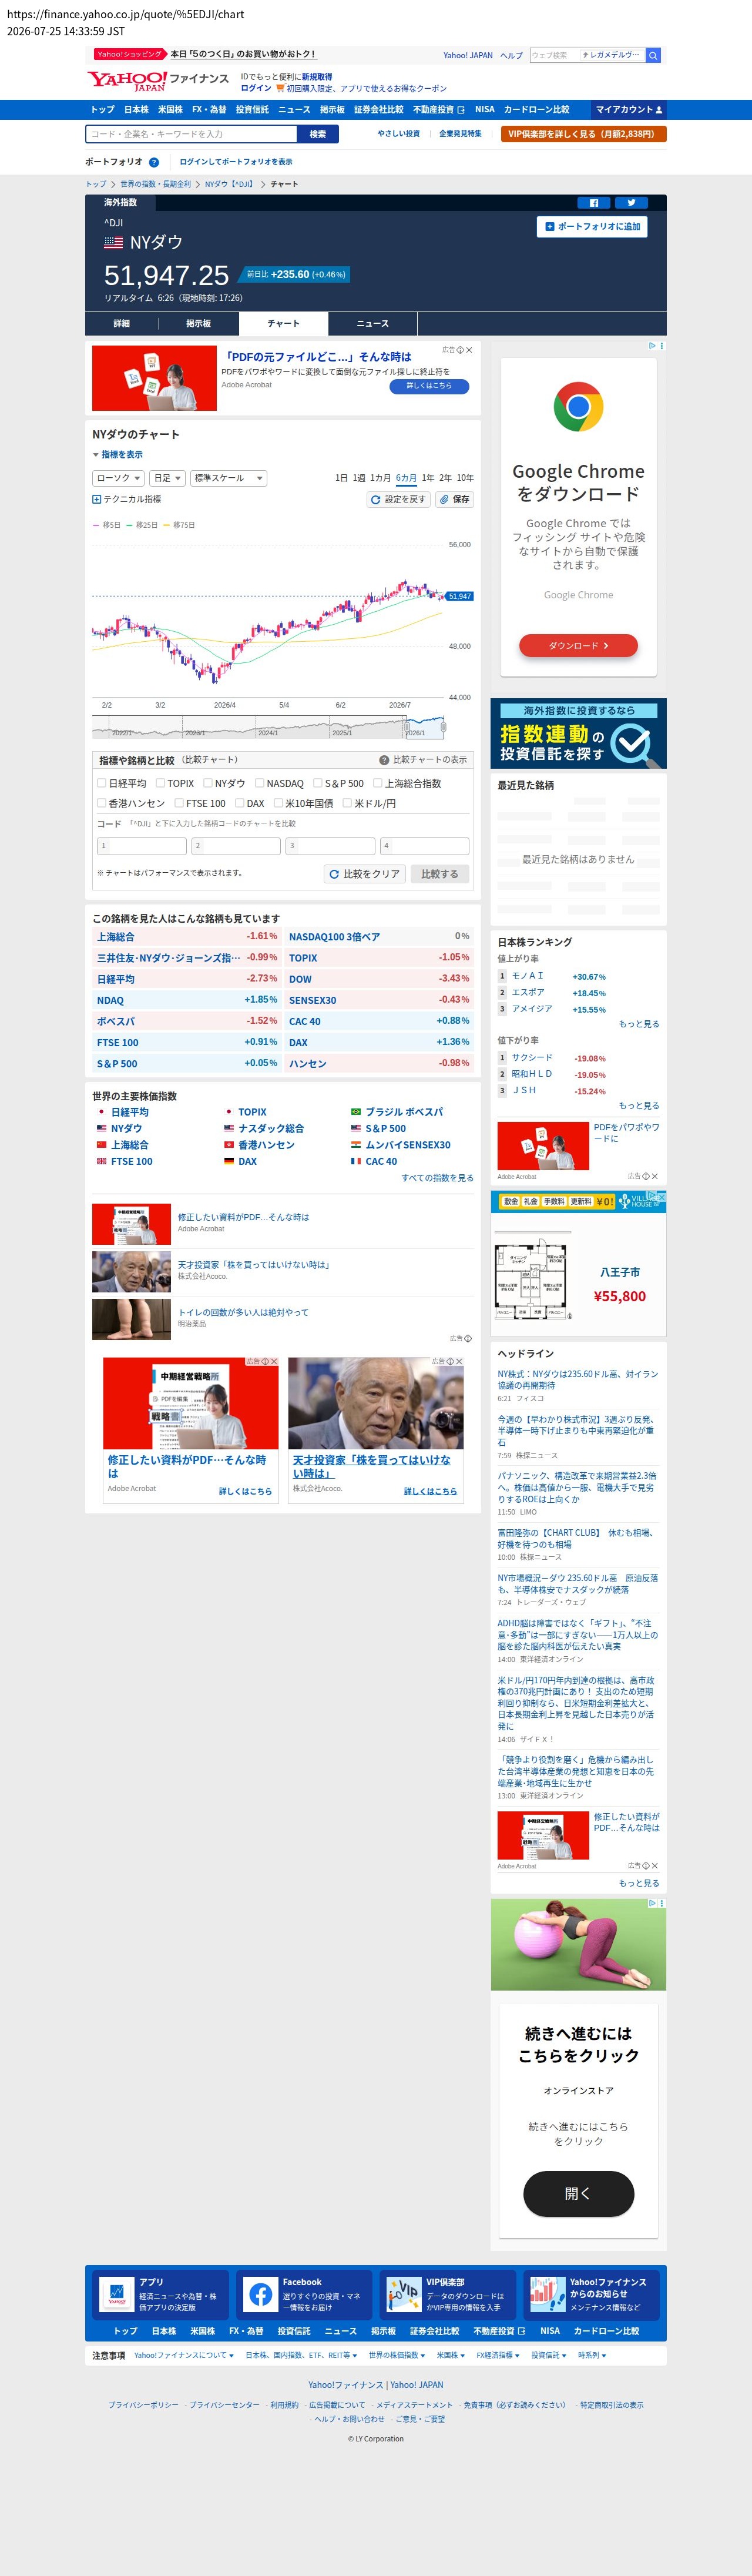752x2576 pixels.
Task: Click Brazil flag next to ブラジル ボベスパ
Action: point(356,1112)
